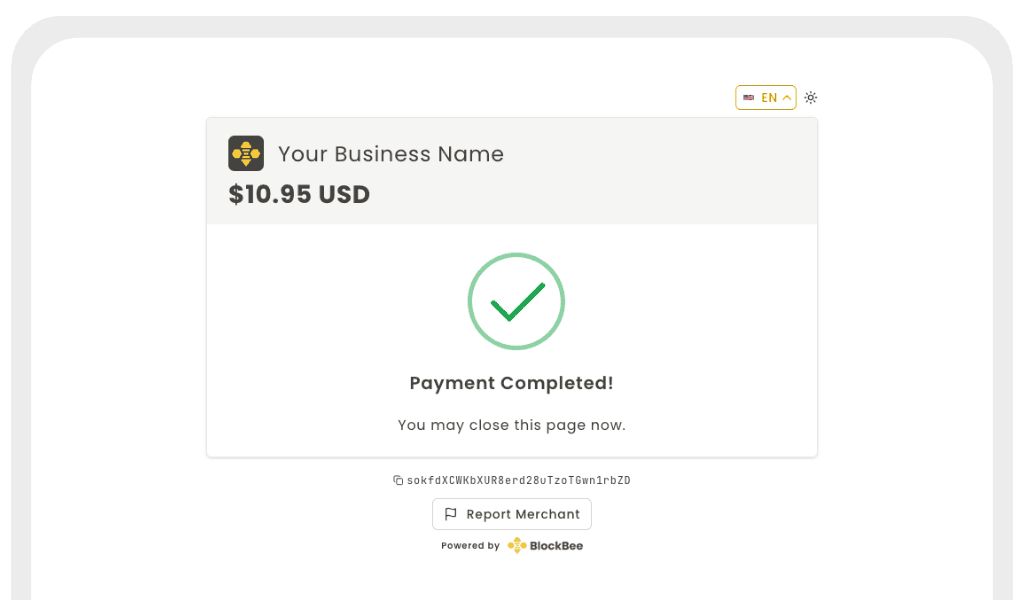Click the BlockBee bee logo in the footer
The width and height of the screenshot is (1024, 600).
point(516,545)
